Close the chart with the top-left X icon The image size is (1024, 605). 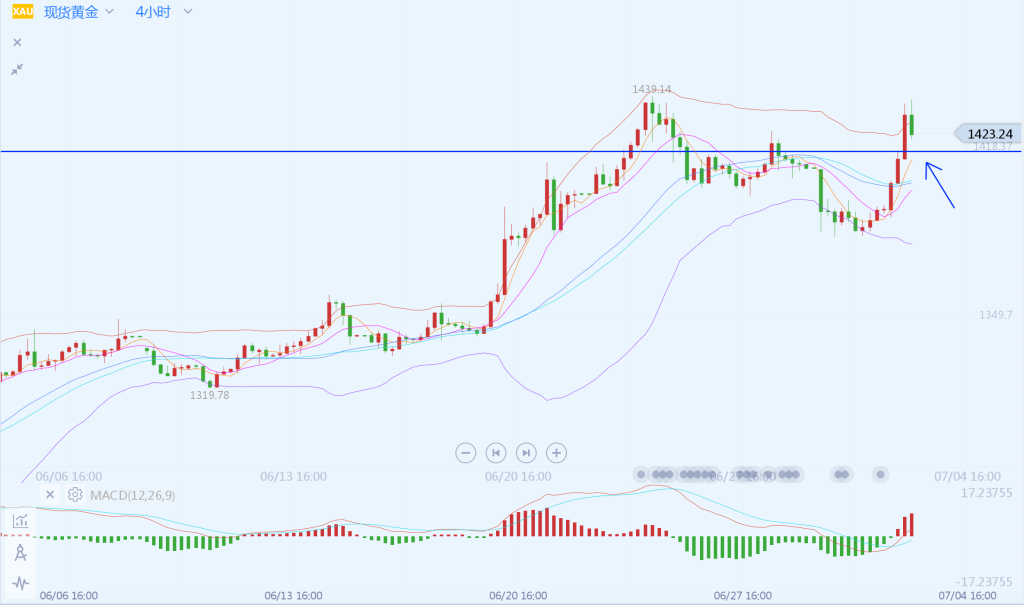[18, 42]
